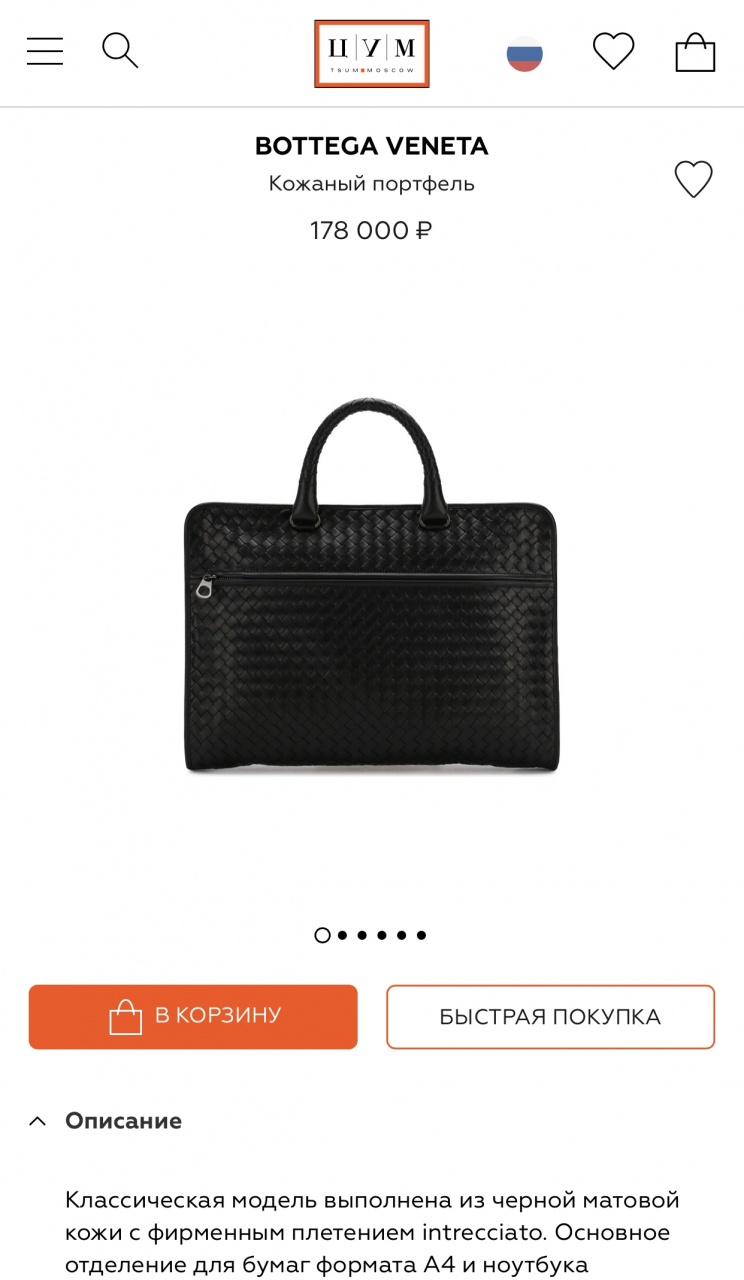Tap the Russian flag region selector
The image size is (744, 1280).
(x=525, y=53)
